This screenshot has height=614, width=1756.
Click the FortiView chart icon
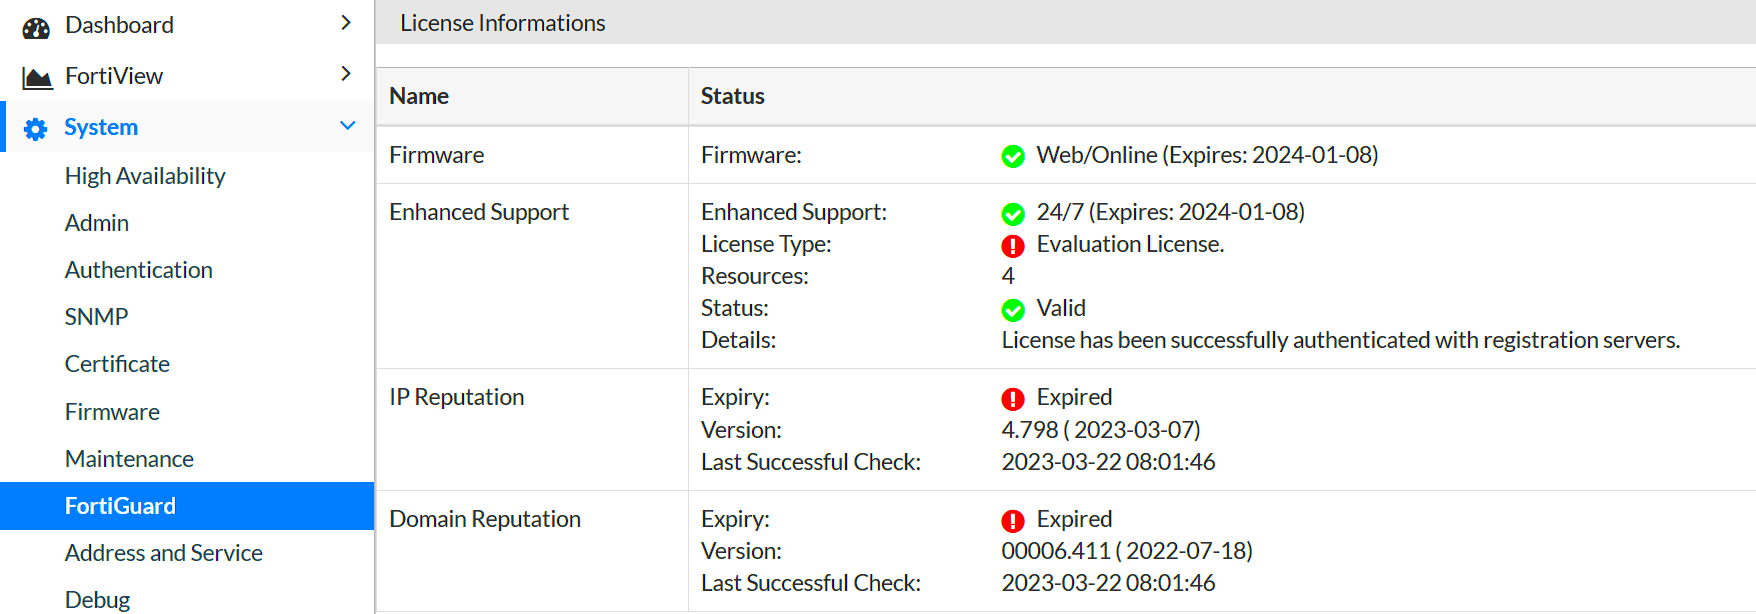coord(37,78)
